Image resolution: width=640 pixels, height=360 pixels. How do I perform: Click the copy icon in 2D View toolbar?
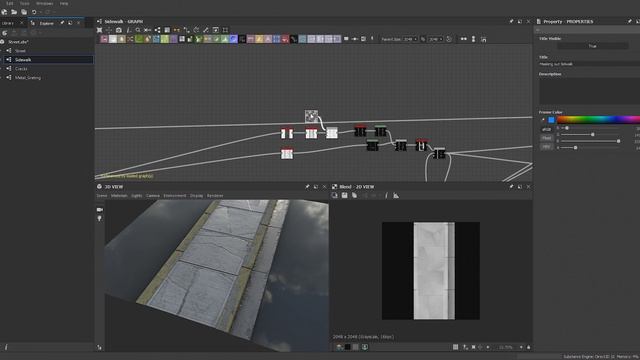(x=354, y=196)
